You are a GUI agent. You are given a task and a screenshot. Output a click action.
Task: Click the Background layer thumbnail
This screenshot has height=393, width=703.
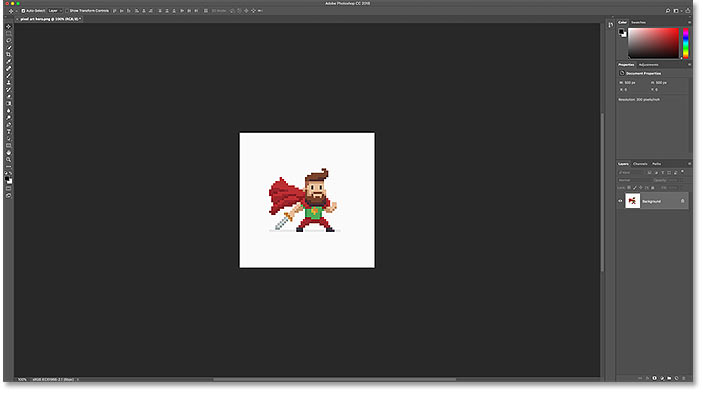[632, 201]
